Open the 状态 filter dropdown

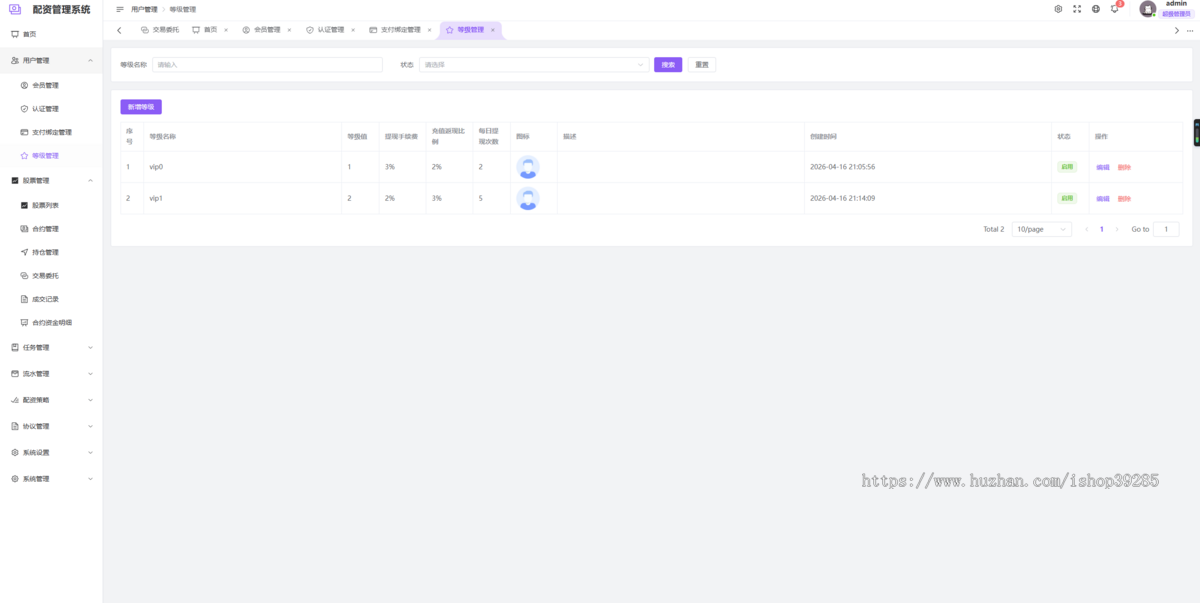(x=534, y=65)
